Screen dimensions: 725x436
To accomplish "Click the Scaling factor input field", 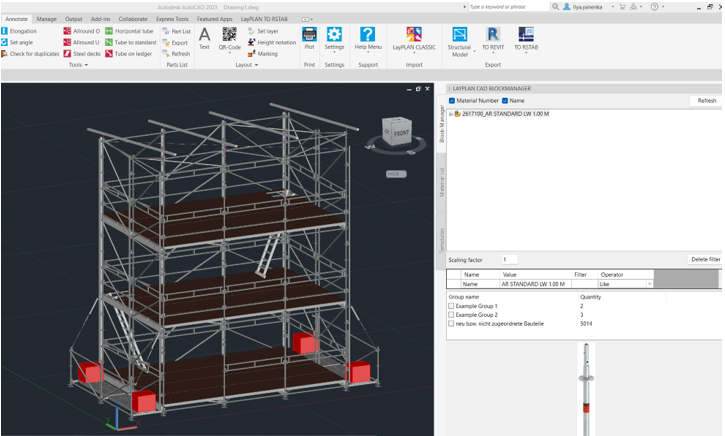I will coord(510,259).
